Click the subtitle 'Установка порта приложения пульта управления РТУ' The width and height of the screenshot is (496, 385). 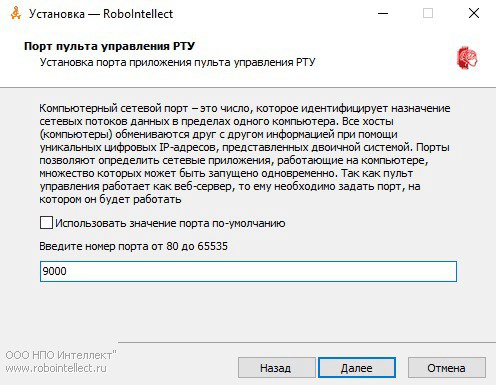pyautogui.click(x=177, y=62)
